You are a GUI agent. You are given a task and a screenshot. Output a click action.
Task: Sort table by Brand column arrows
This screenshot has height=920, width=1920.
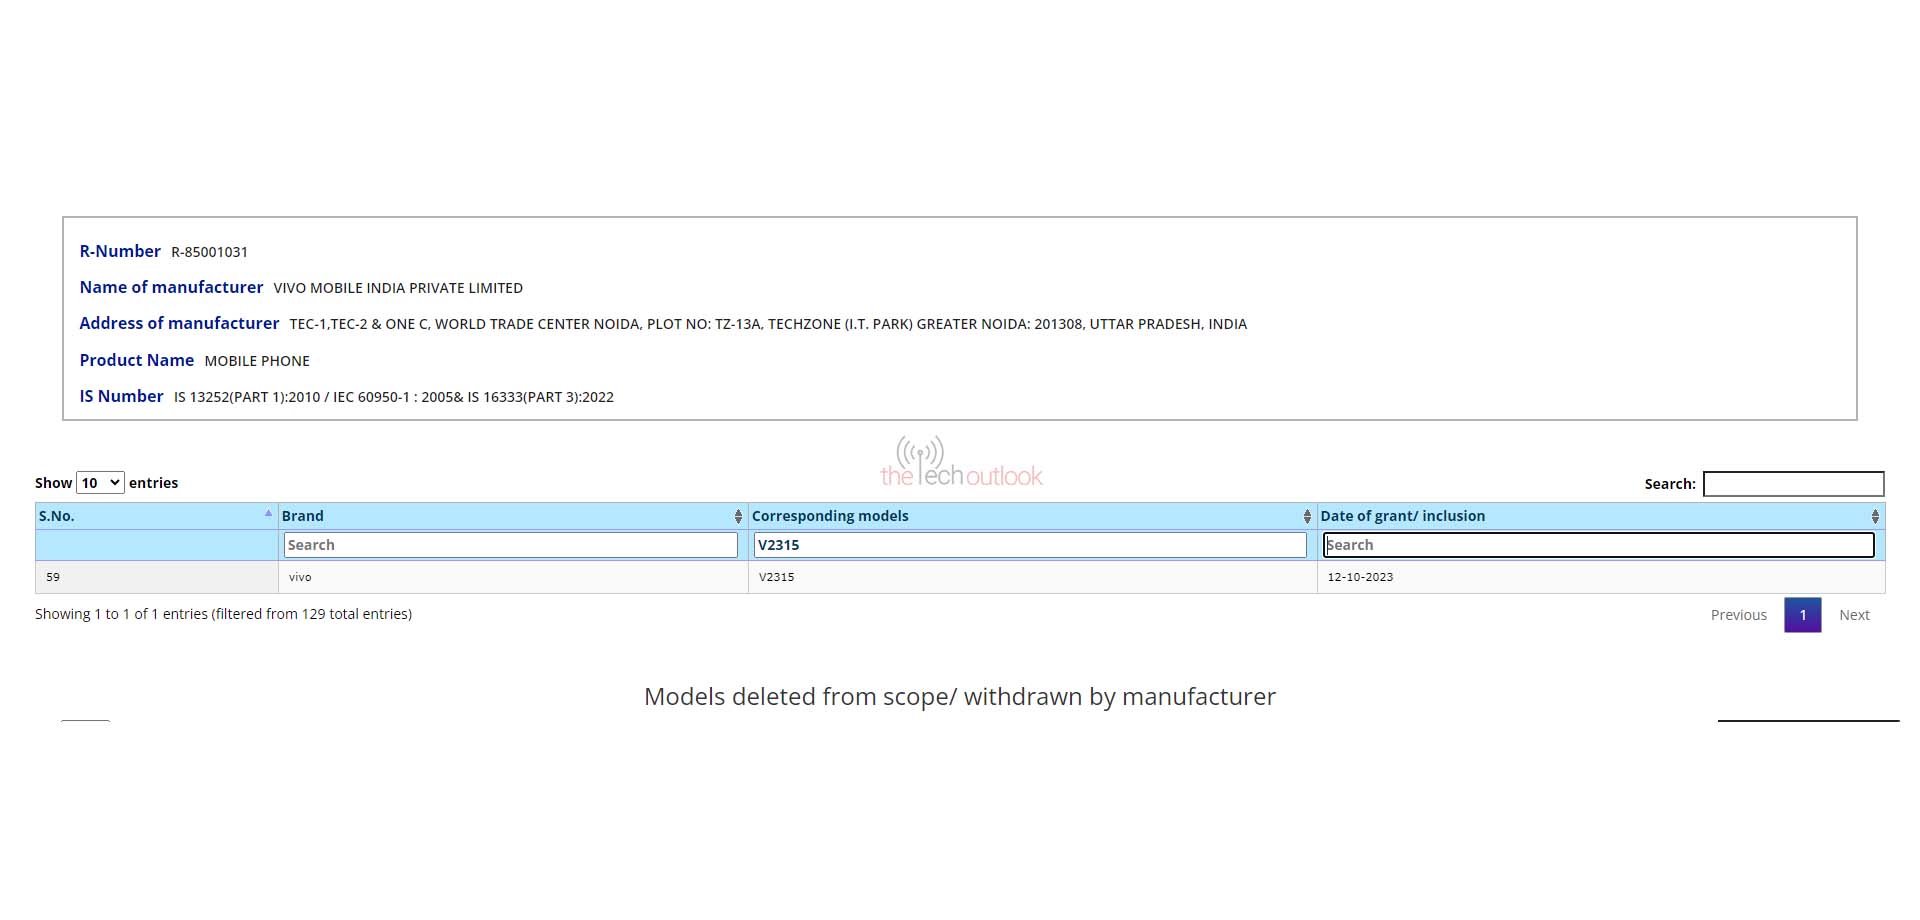tap(738, 516)
